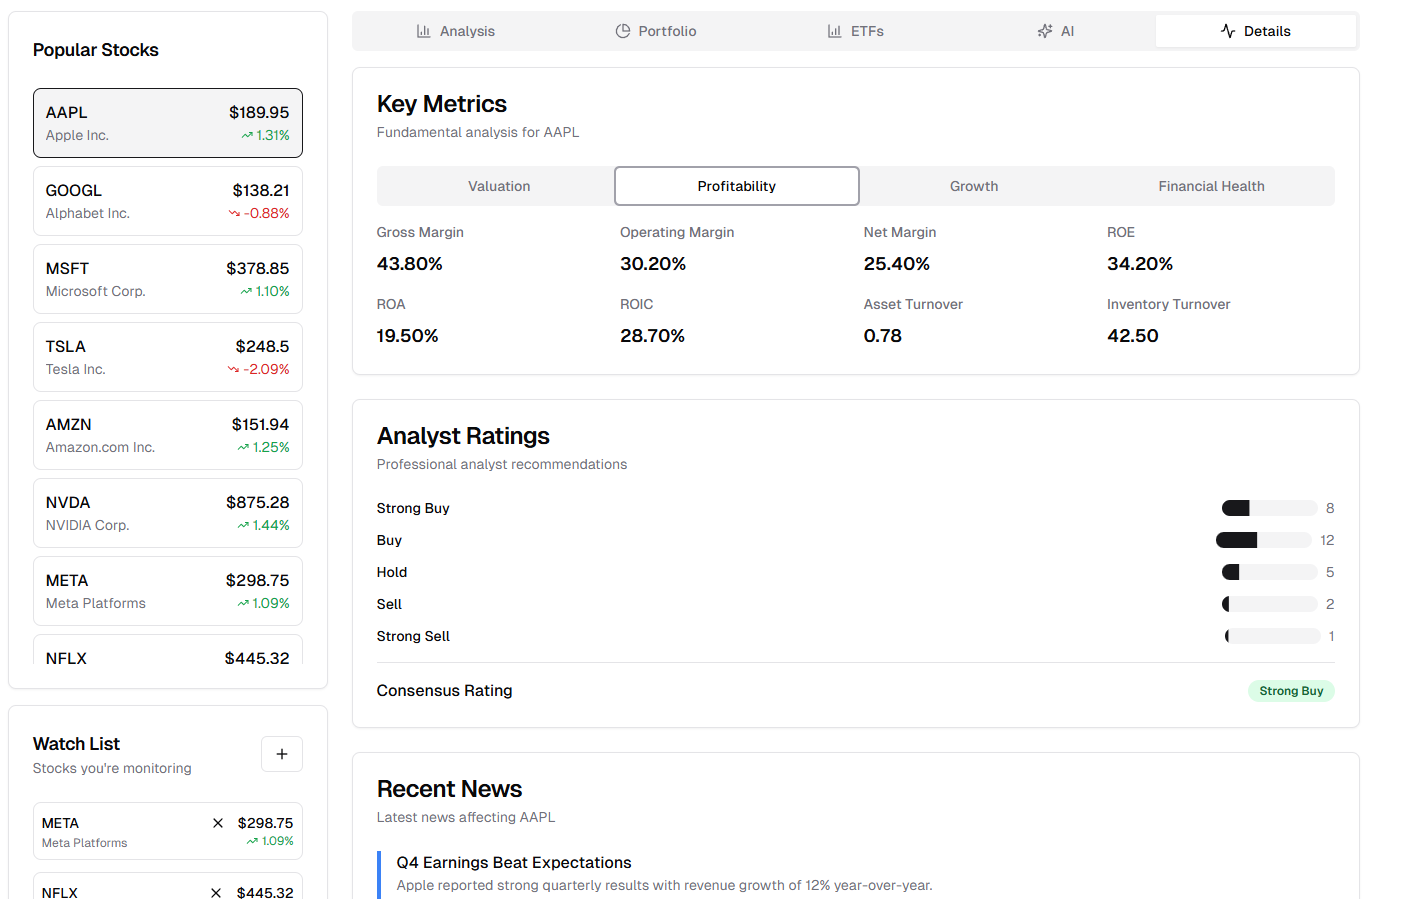
Task: Click the Buy rating bar
Action: click(1263, 540)
